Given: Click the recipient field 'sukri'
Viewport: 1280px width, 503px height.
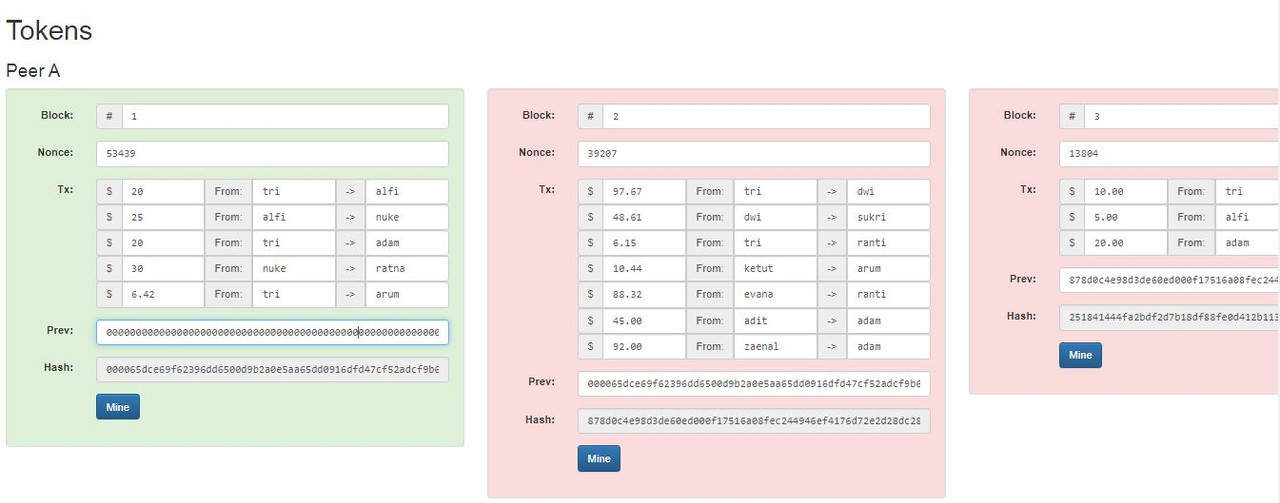Looking at the screenshot, I should pos(889,217).
